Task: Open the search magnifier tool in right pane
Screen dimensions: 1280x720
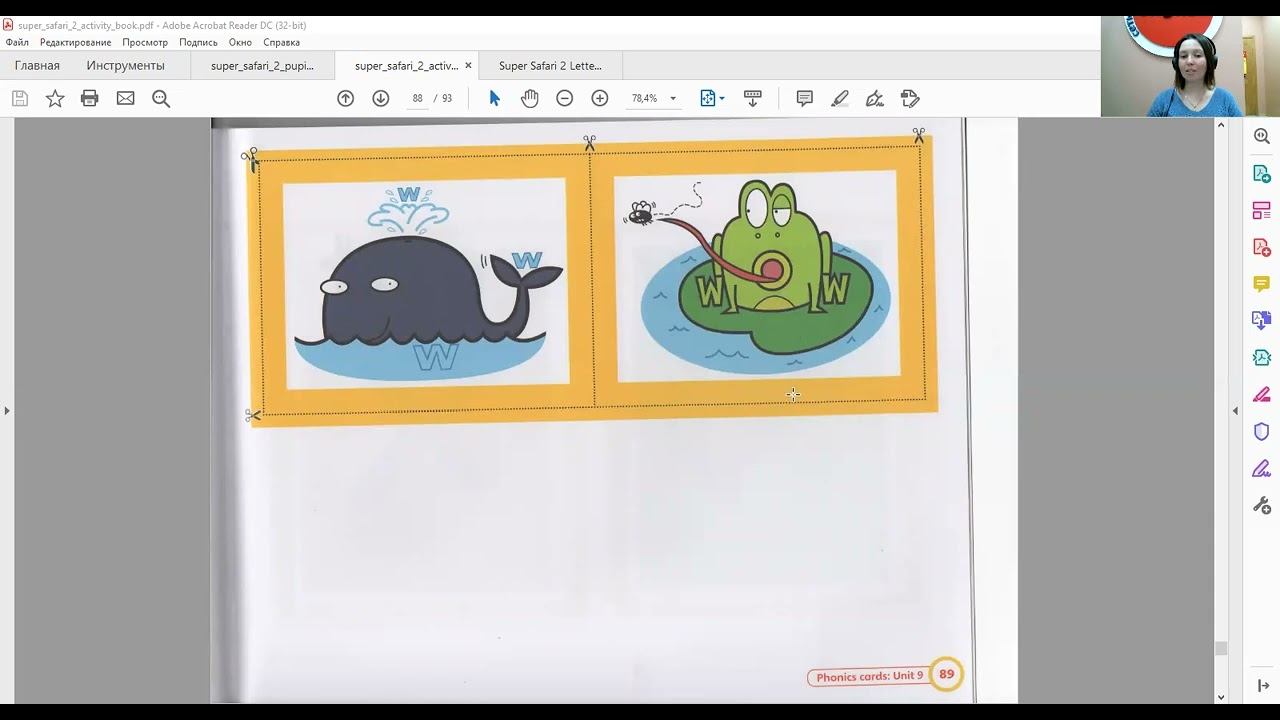Action: (x=1262, y=136)
